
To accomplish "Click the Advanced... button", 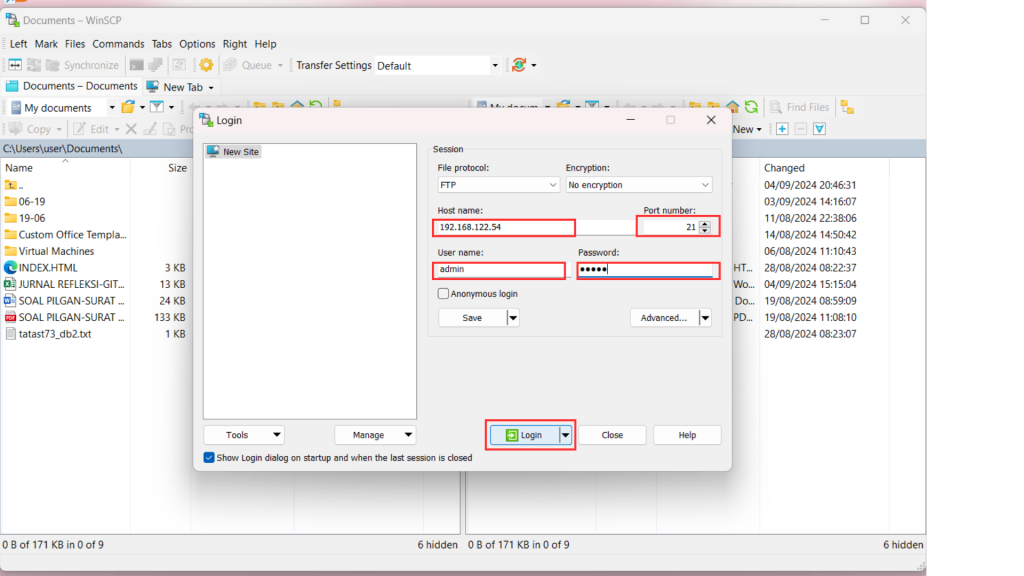I will point(663,318).
